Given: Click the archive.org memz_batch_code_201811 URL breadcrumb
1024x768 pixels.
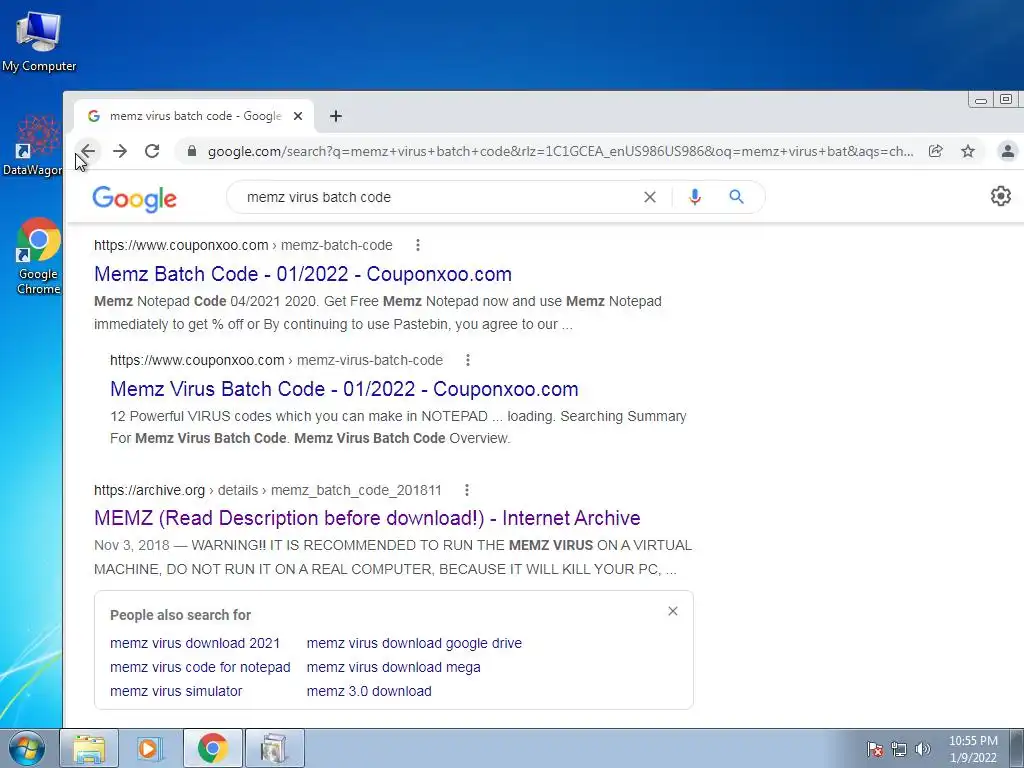Looking at the screenshot, I should tap(268, 490).
